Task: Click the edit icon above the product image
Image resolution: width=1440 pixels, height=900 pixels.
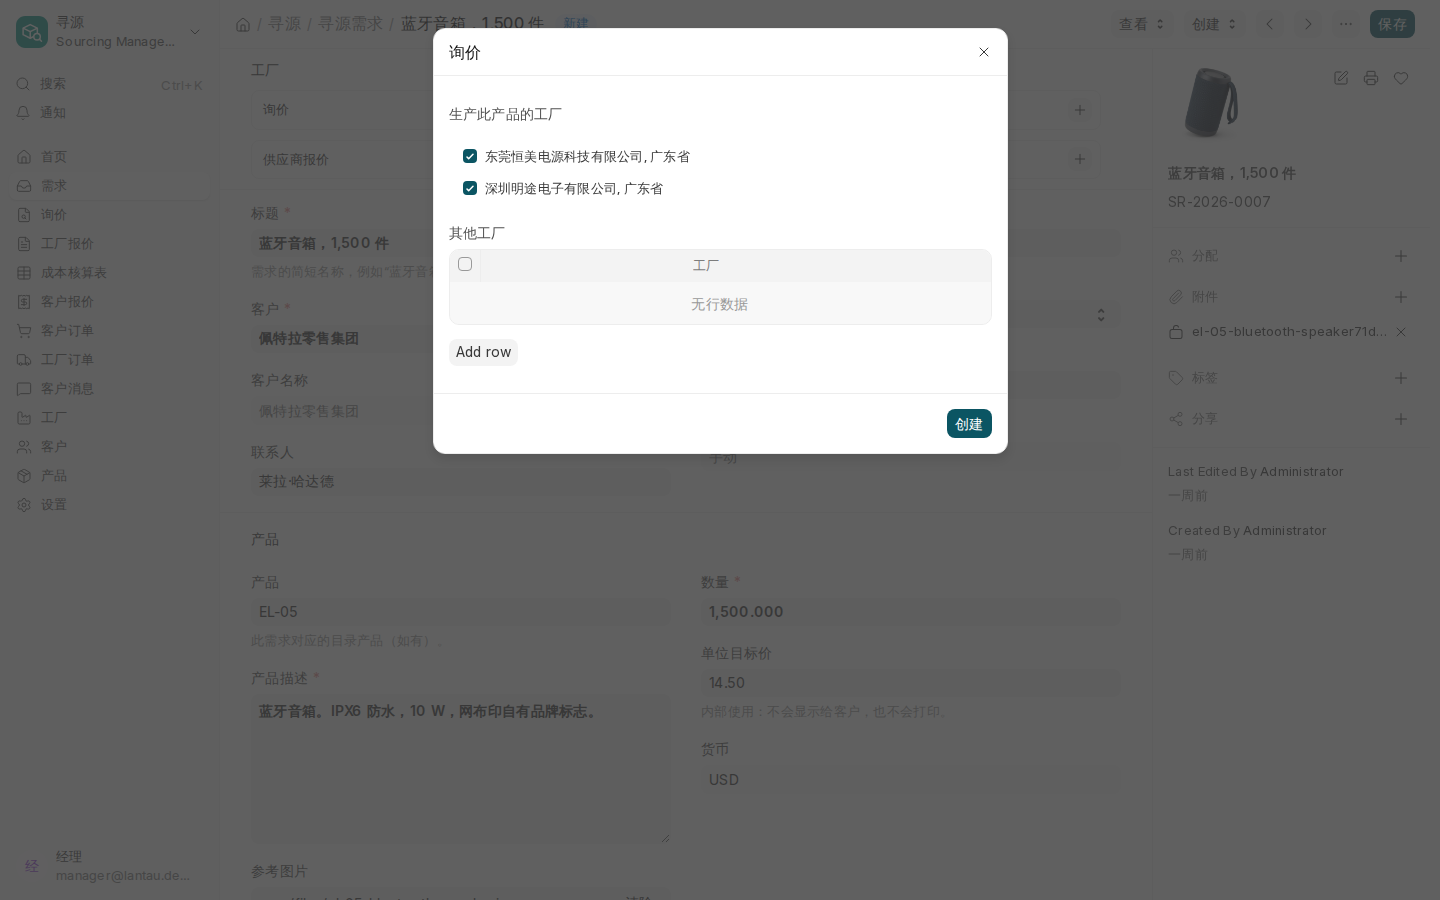Action: point(1341,78)
